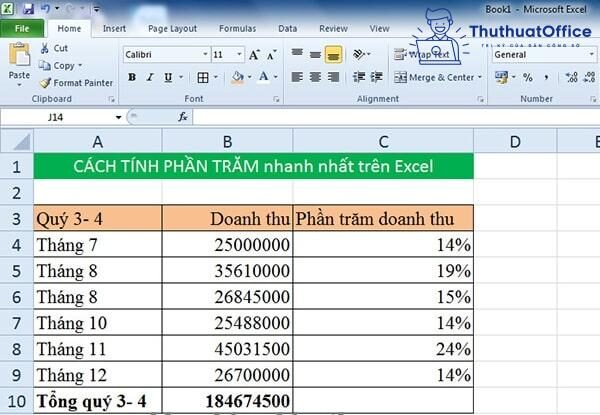The width and height of the screenshot is (600, 415).
Task: Open Alignment dialog launcher
Action: (480, 99)
